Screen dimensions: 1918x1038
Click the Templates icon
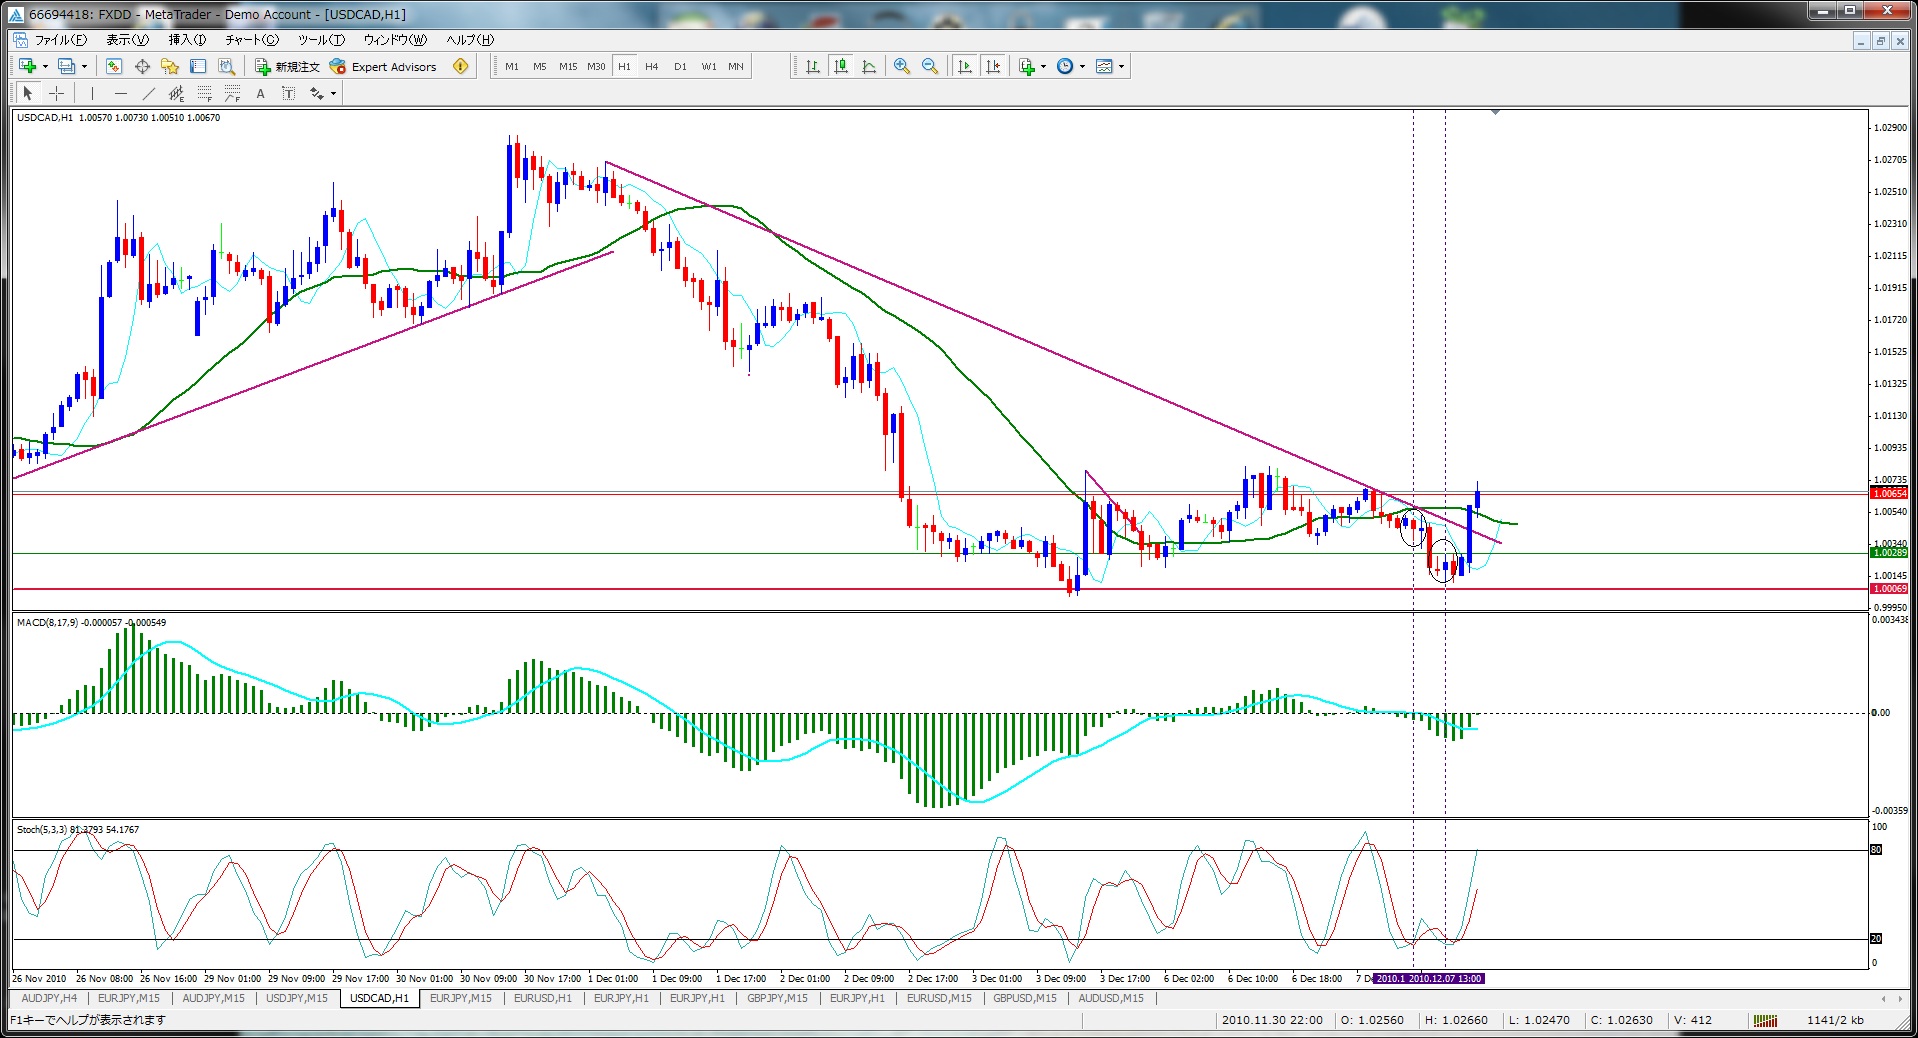pyautogui.click(x=1104, y=67)
